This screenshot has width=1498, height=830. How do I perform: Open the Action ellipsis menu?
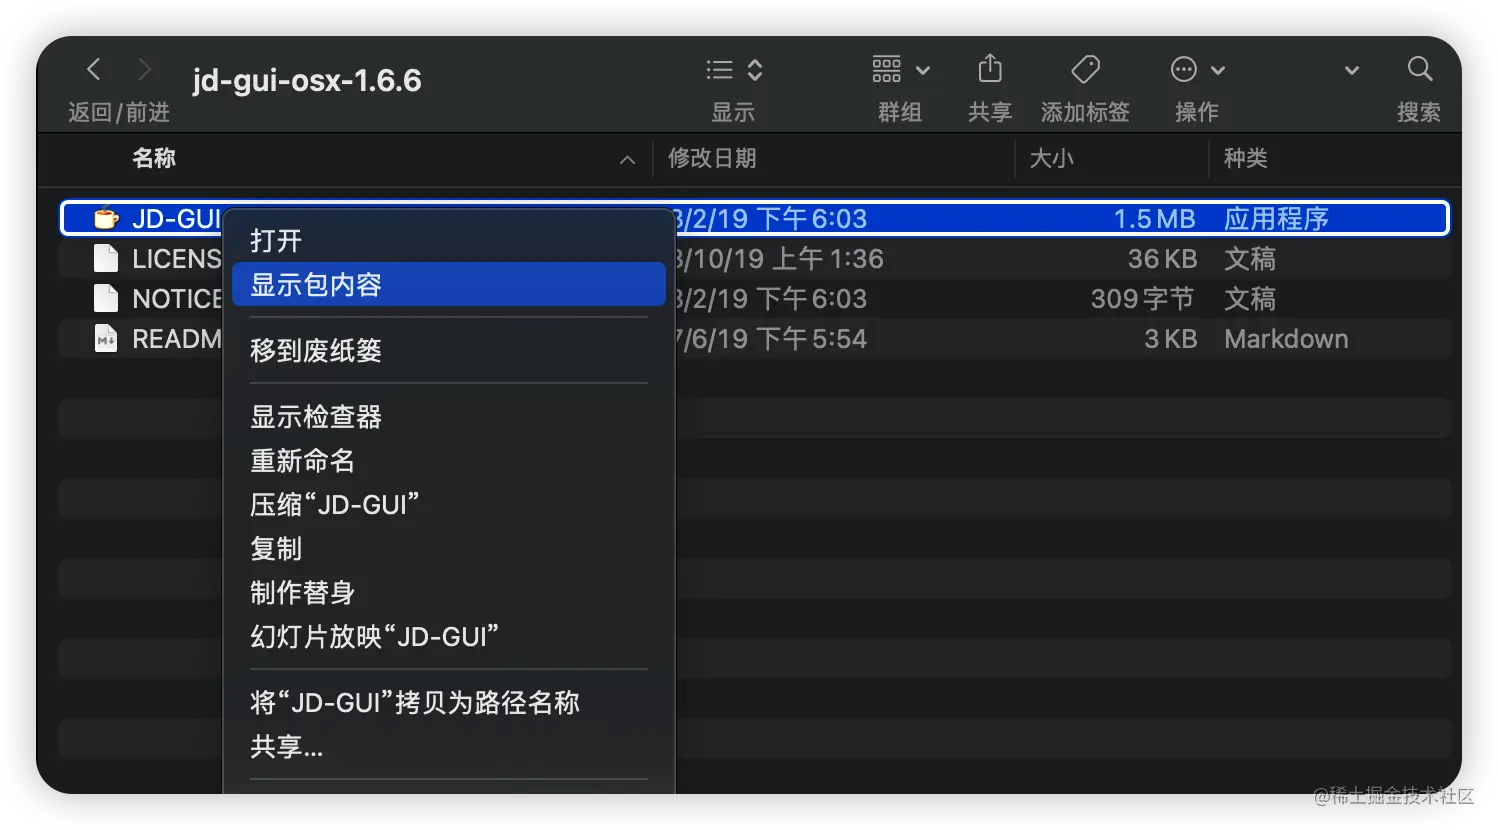point(1196,70)
